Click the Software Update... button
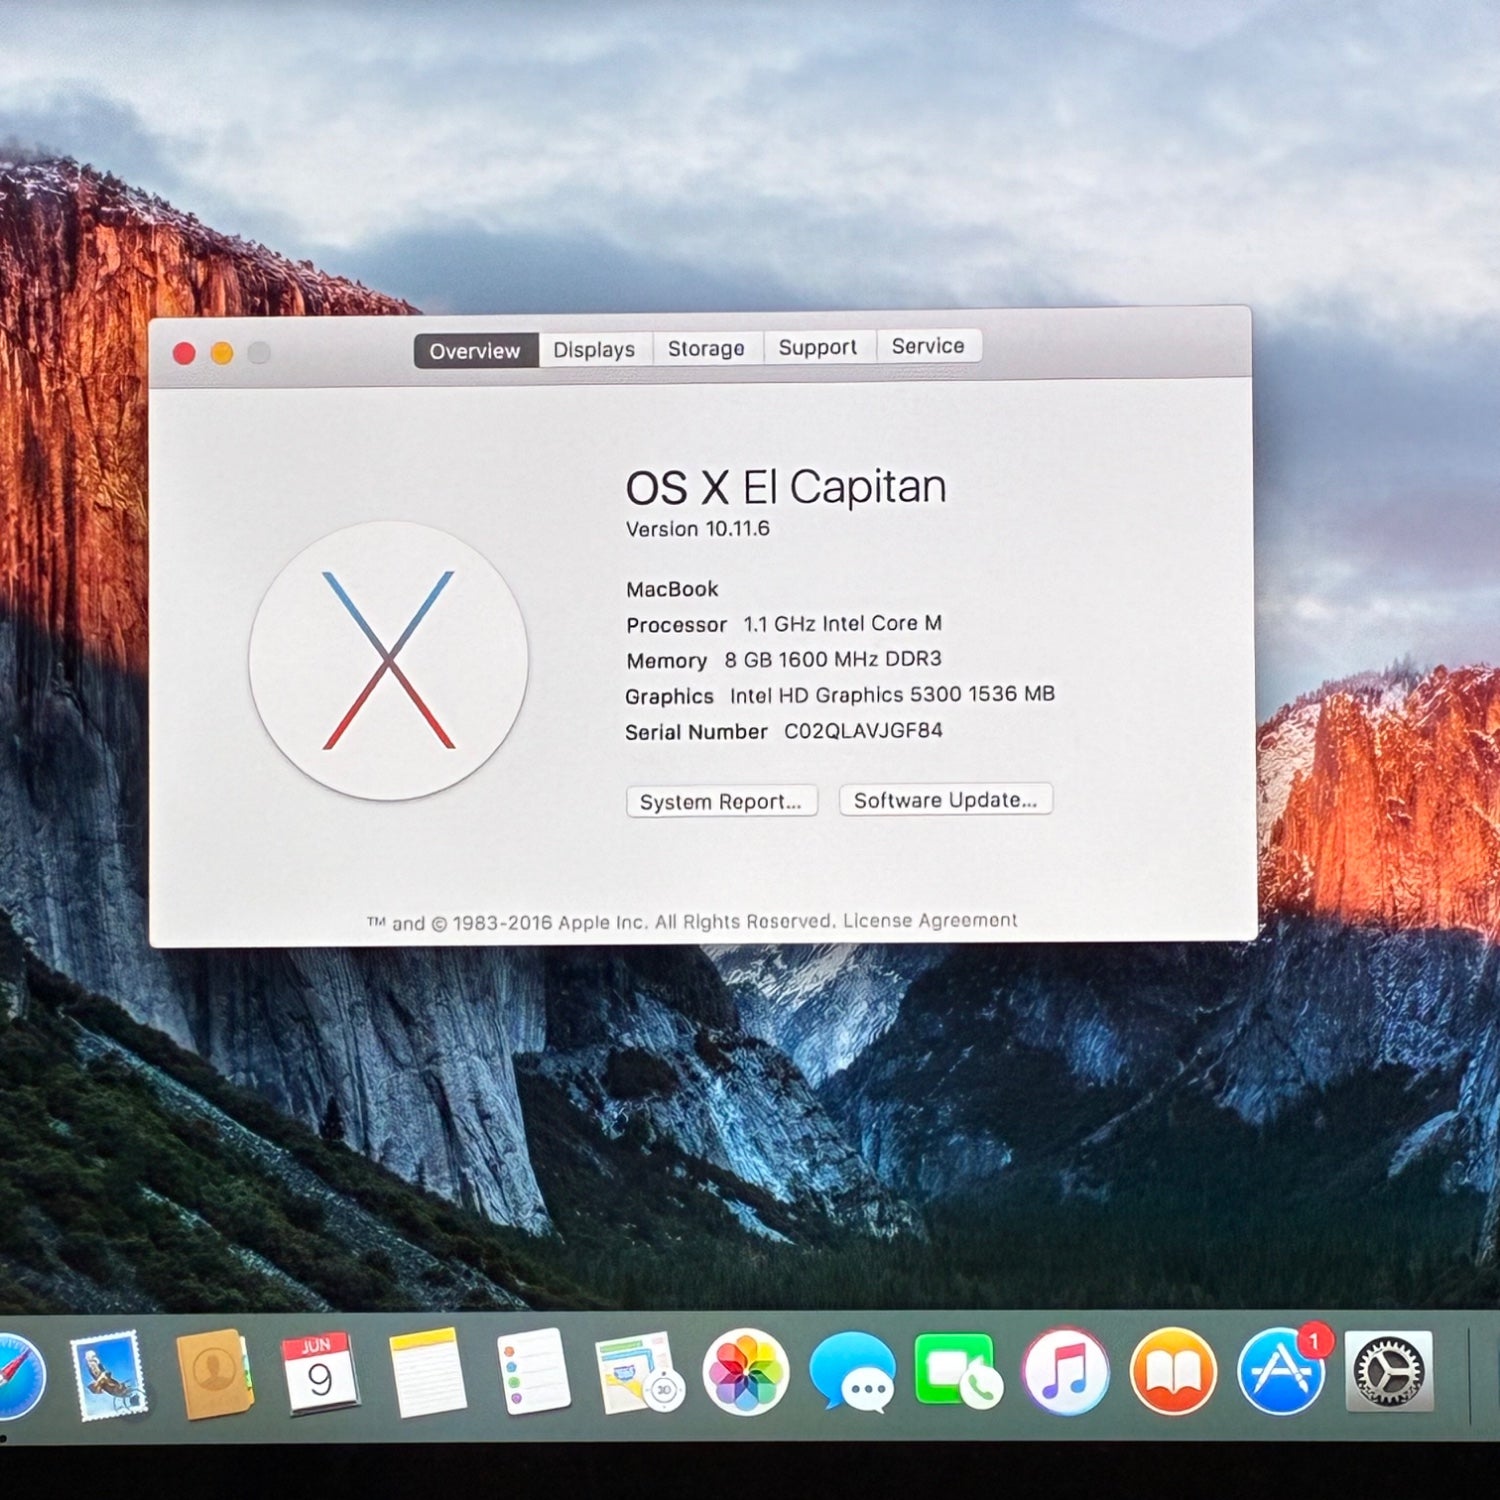Viewport: 1500px width, 1500px height. pos(946,800)
